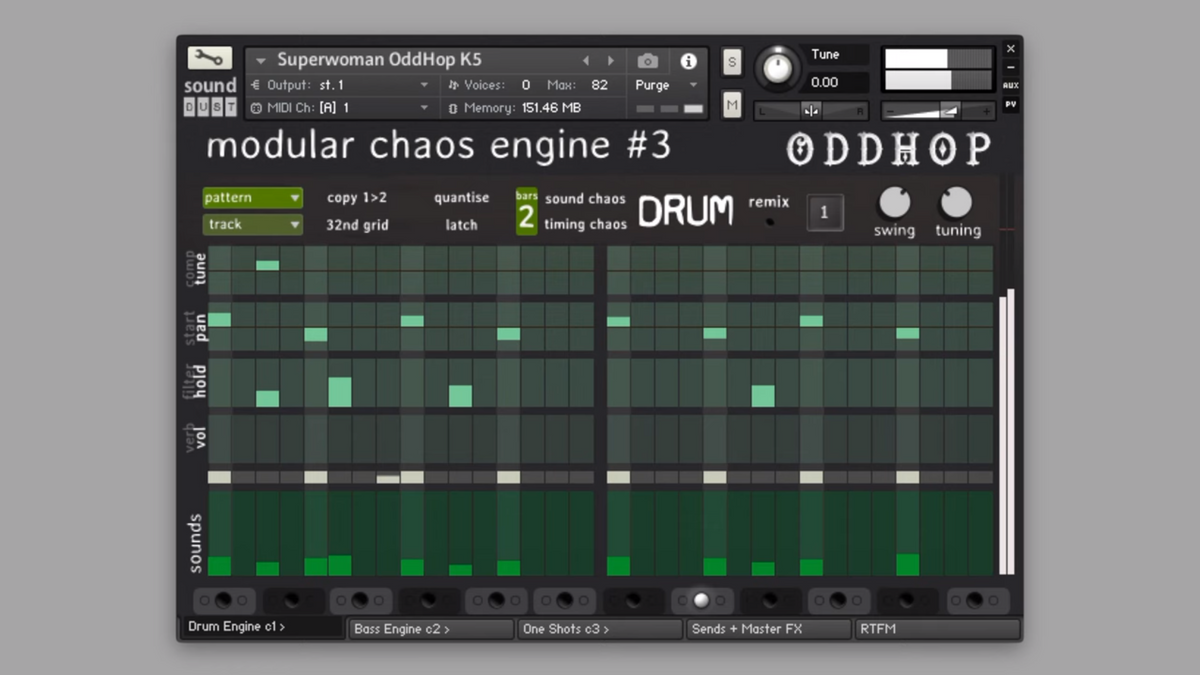Open the instrument info icon
The image size is (1200, 675).
tap(688, 61)
